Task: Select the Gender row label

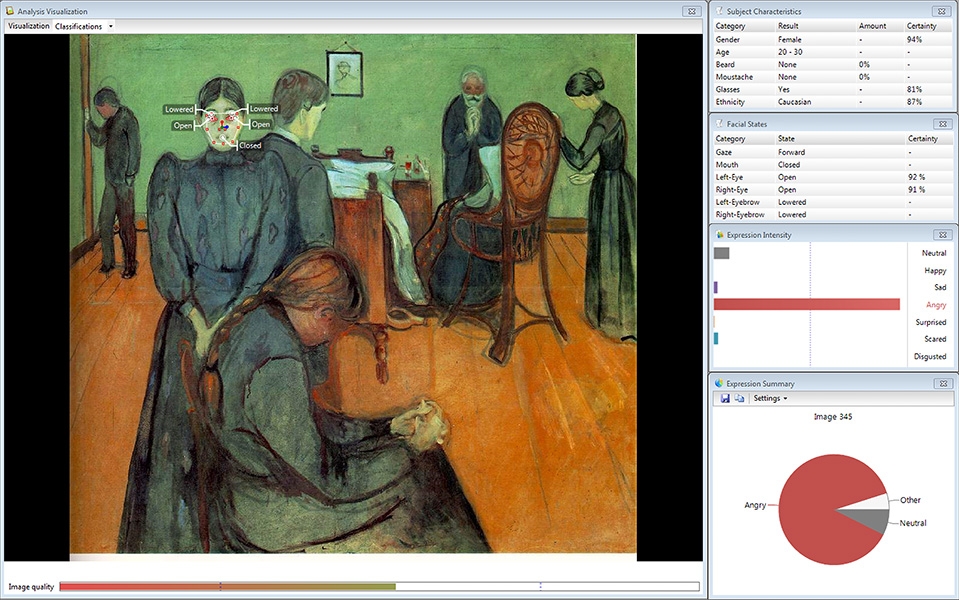Action: pos(728,39)
